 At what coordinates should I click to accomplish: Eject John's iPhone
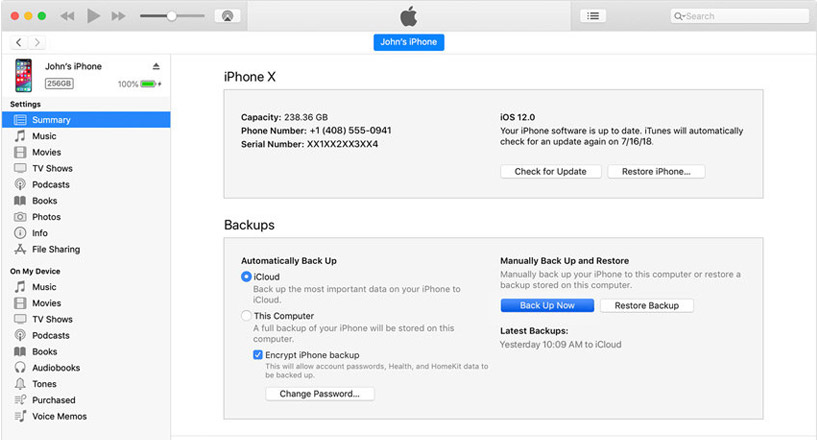tap(156, 66)
